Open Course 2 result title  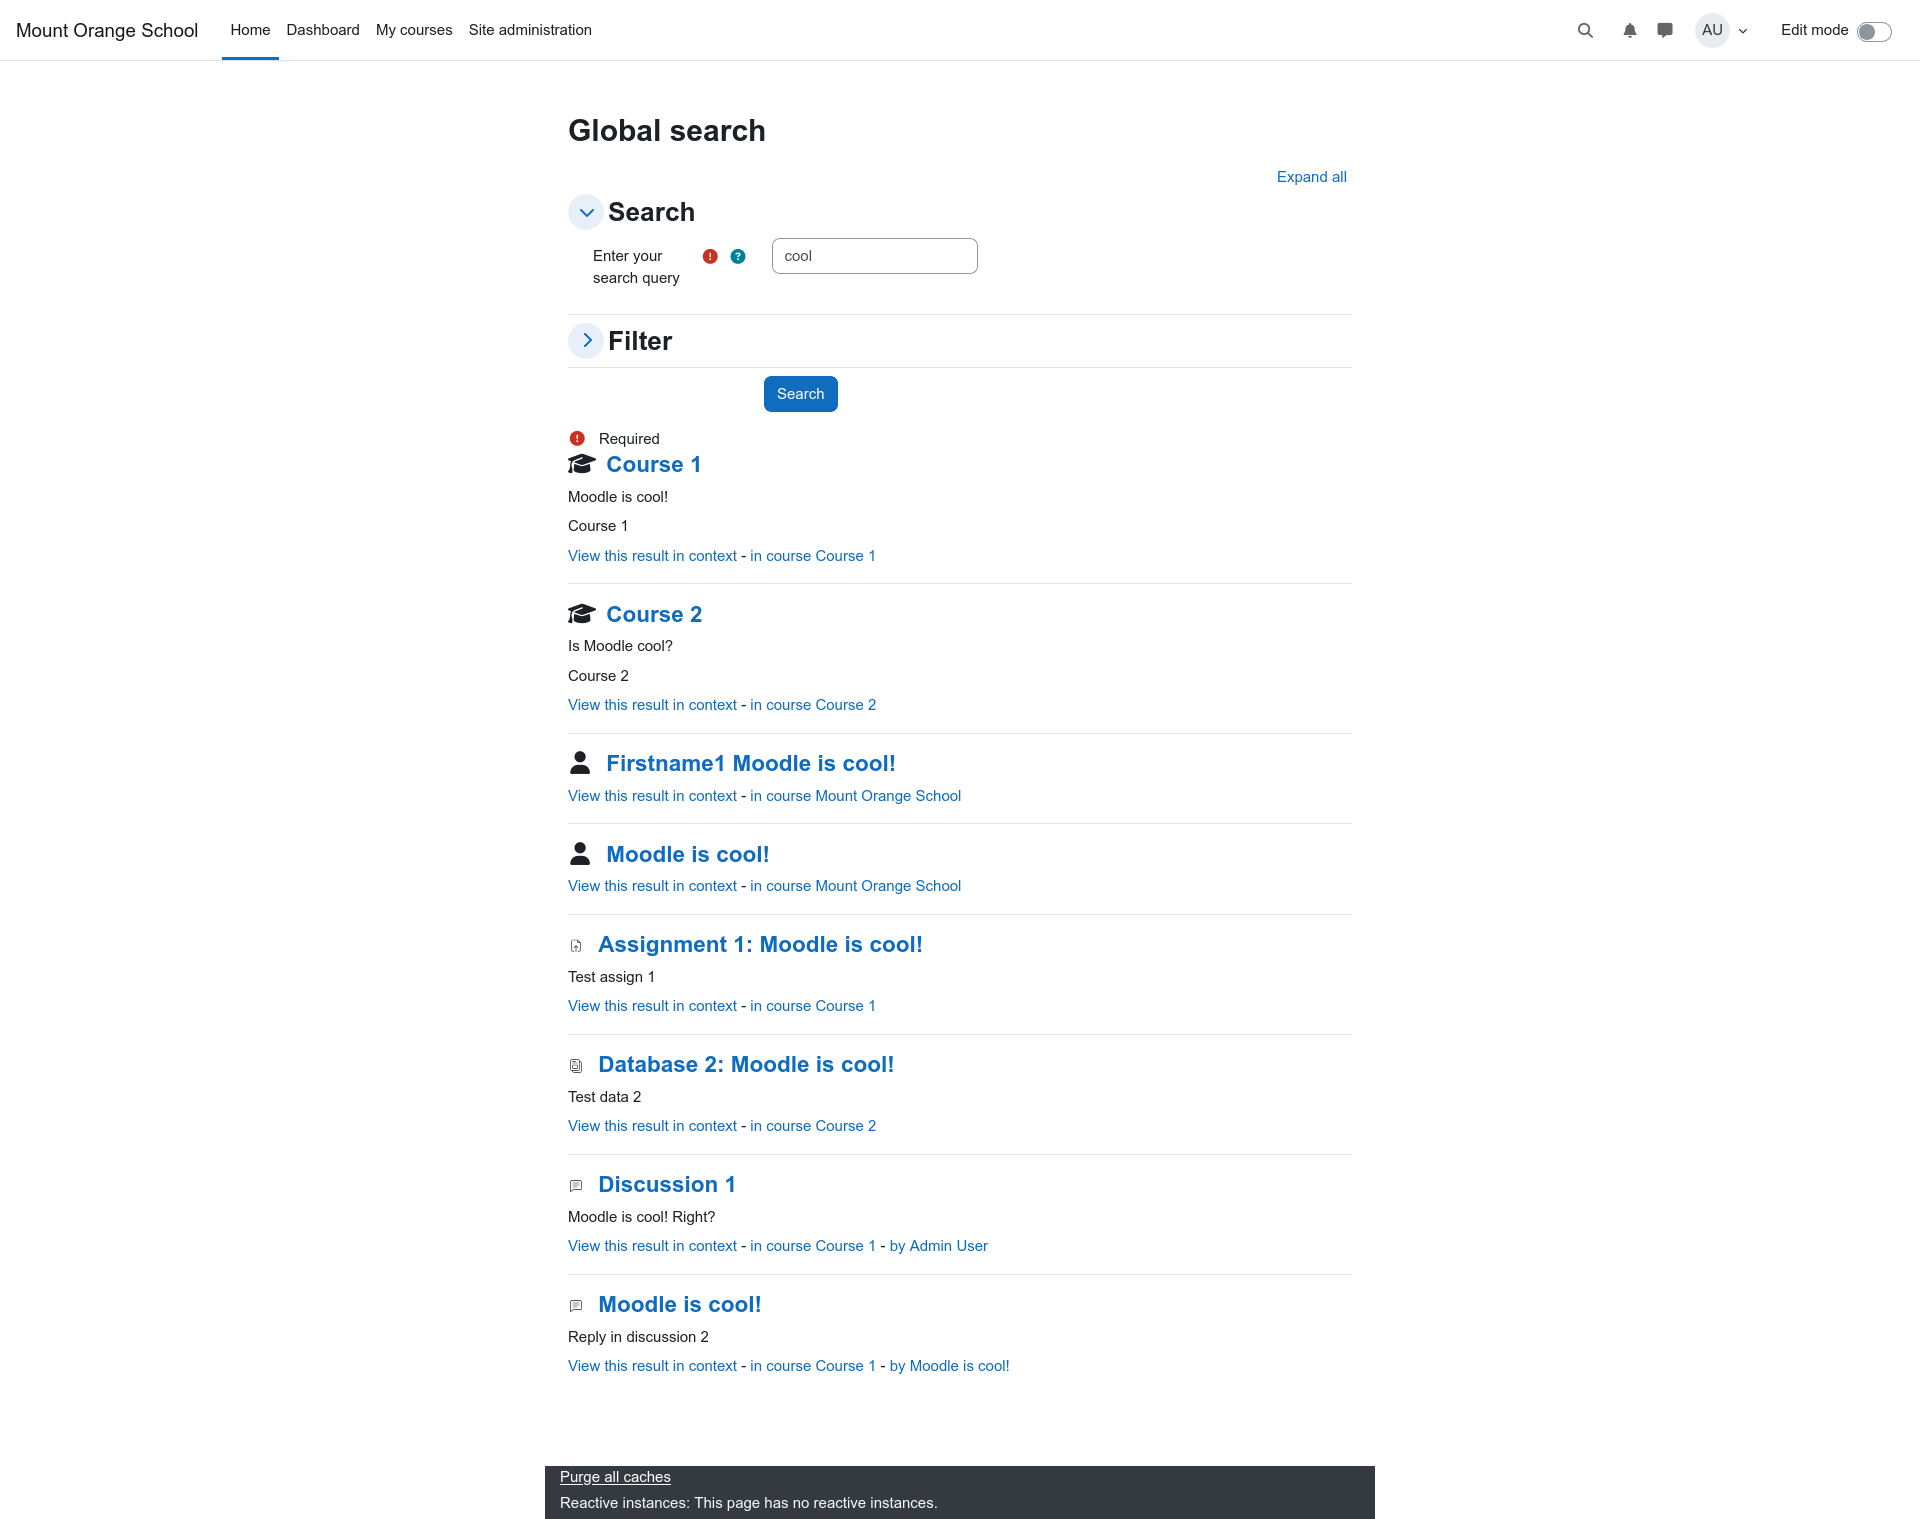pos(654,614)
